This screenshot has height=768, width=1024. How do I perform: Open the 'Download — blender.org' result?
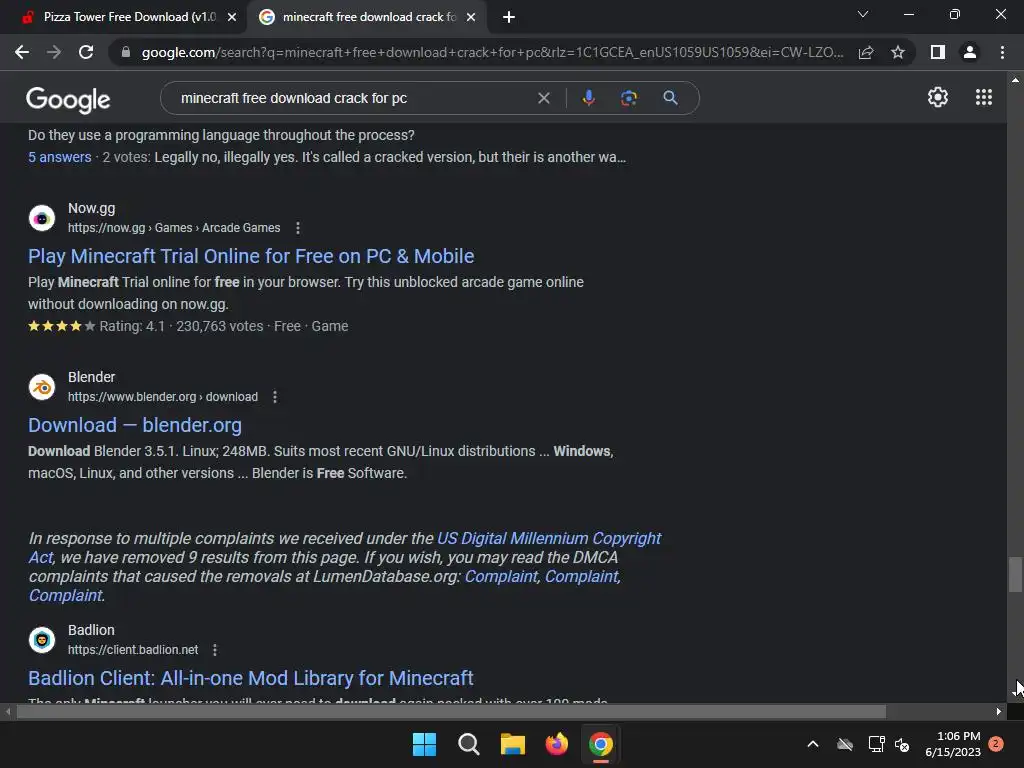pos(135,425)
